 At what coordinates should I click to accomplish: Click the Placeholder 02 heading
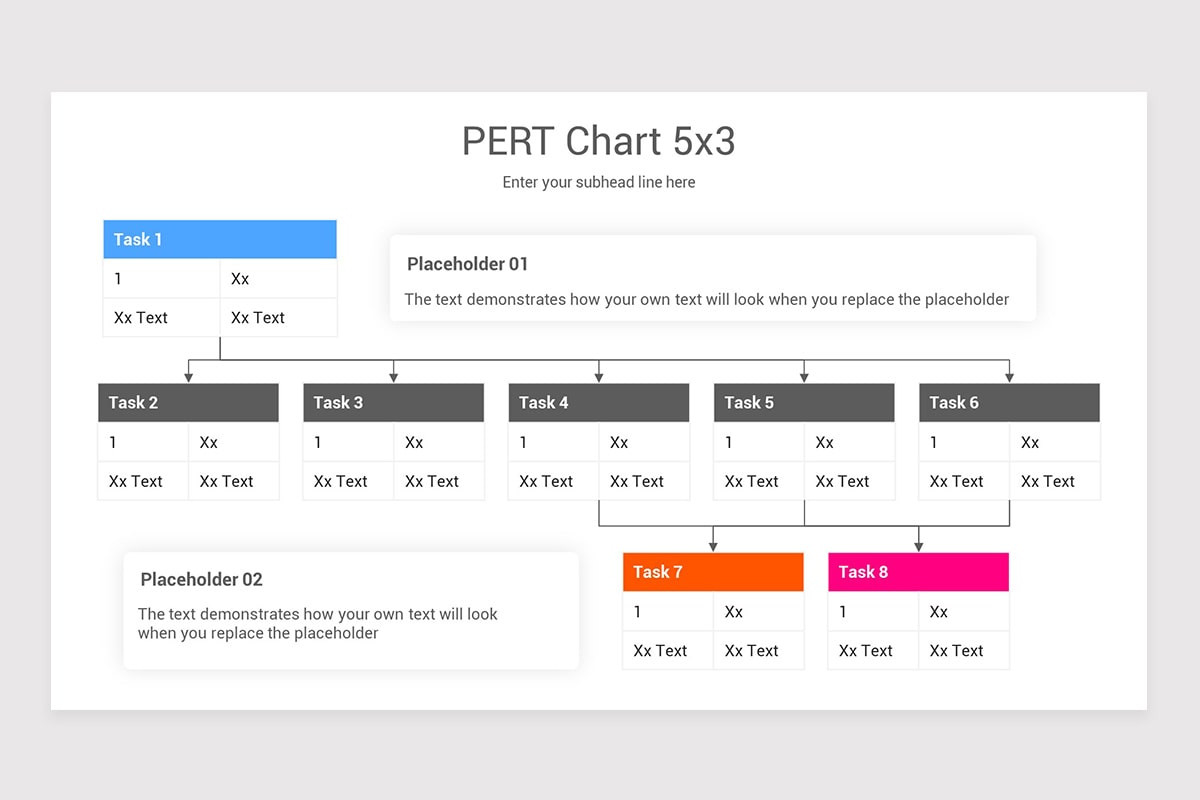[x=201, y=579]
